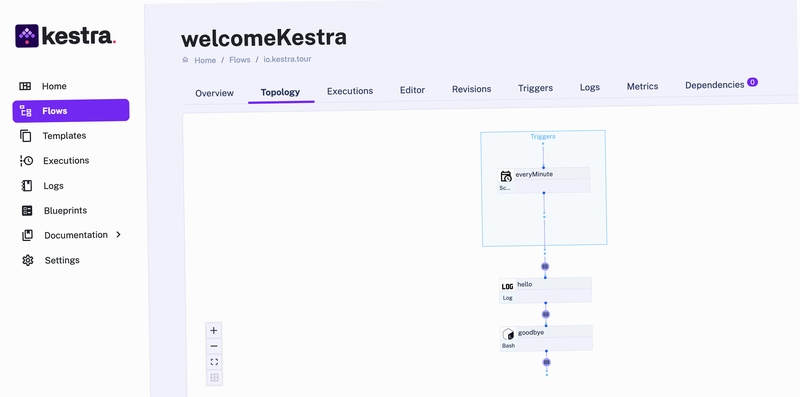The height and width of the screenshot is (397, 800).
Task: Click the Kestra logo
Action: [66, 36]
